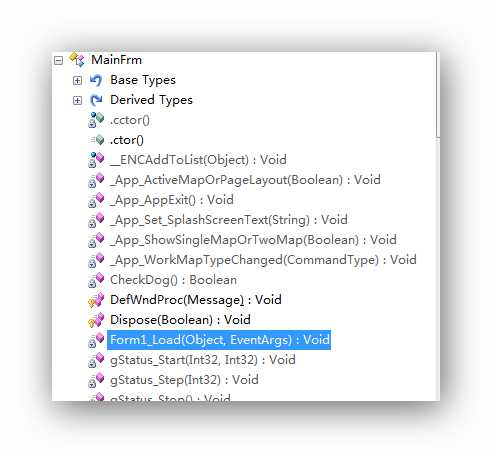
Task: Click the CheckDog method icon
Action: [96, 280]
